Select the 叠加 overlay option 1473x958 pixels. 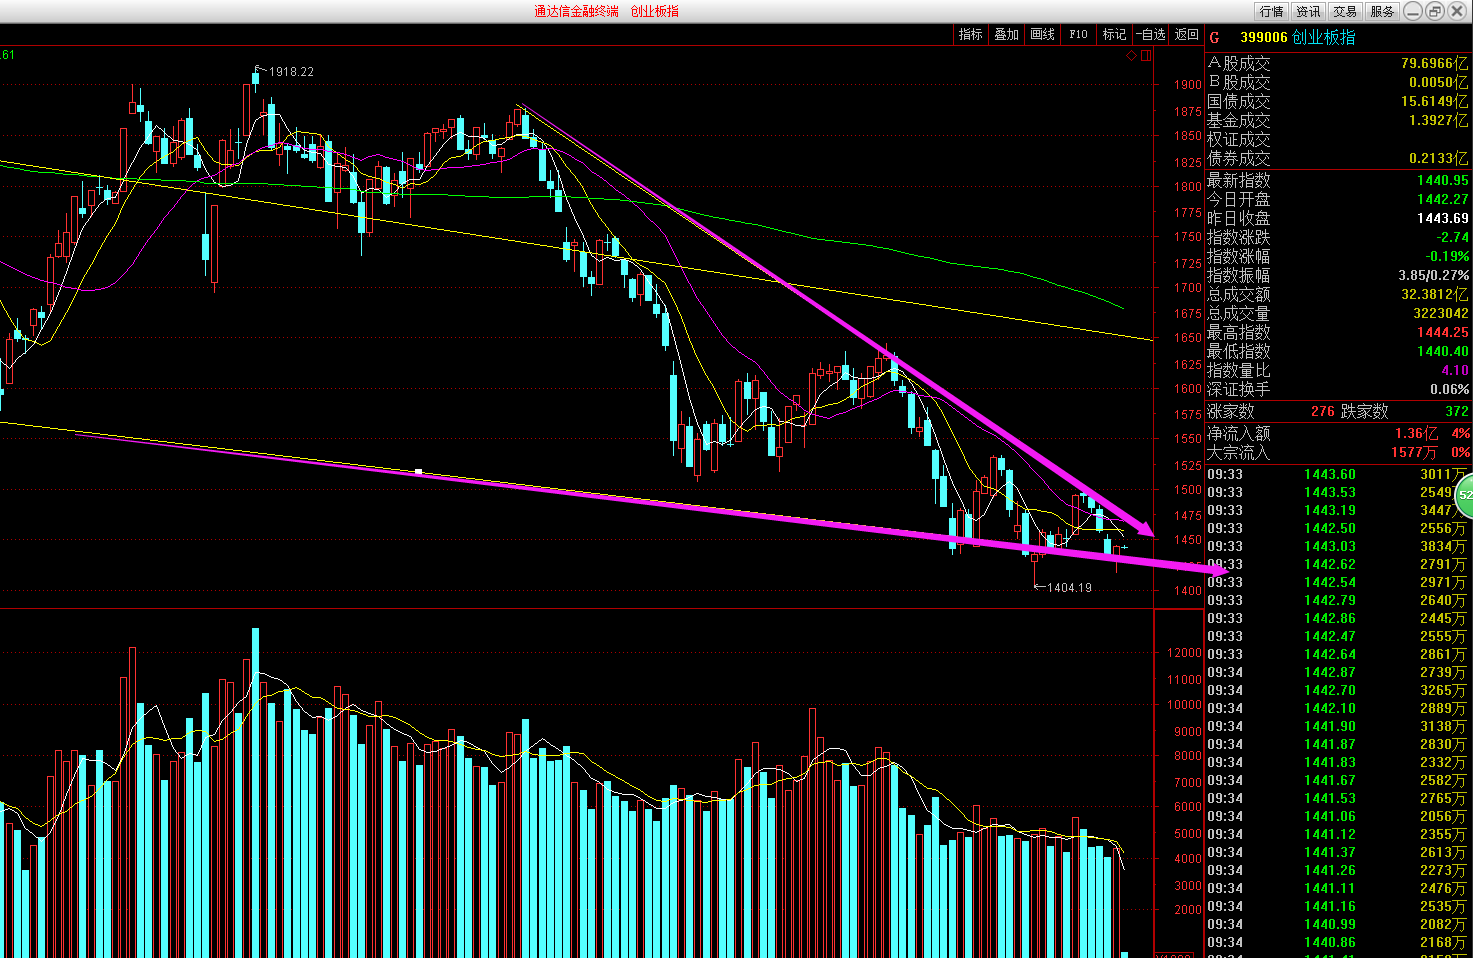[1006, 34]
